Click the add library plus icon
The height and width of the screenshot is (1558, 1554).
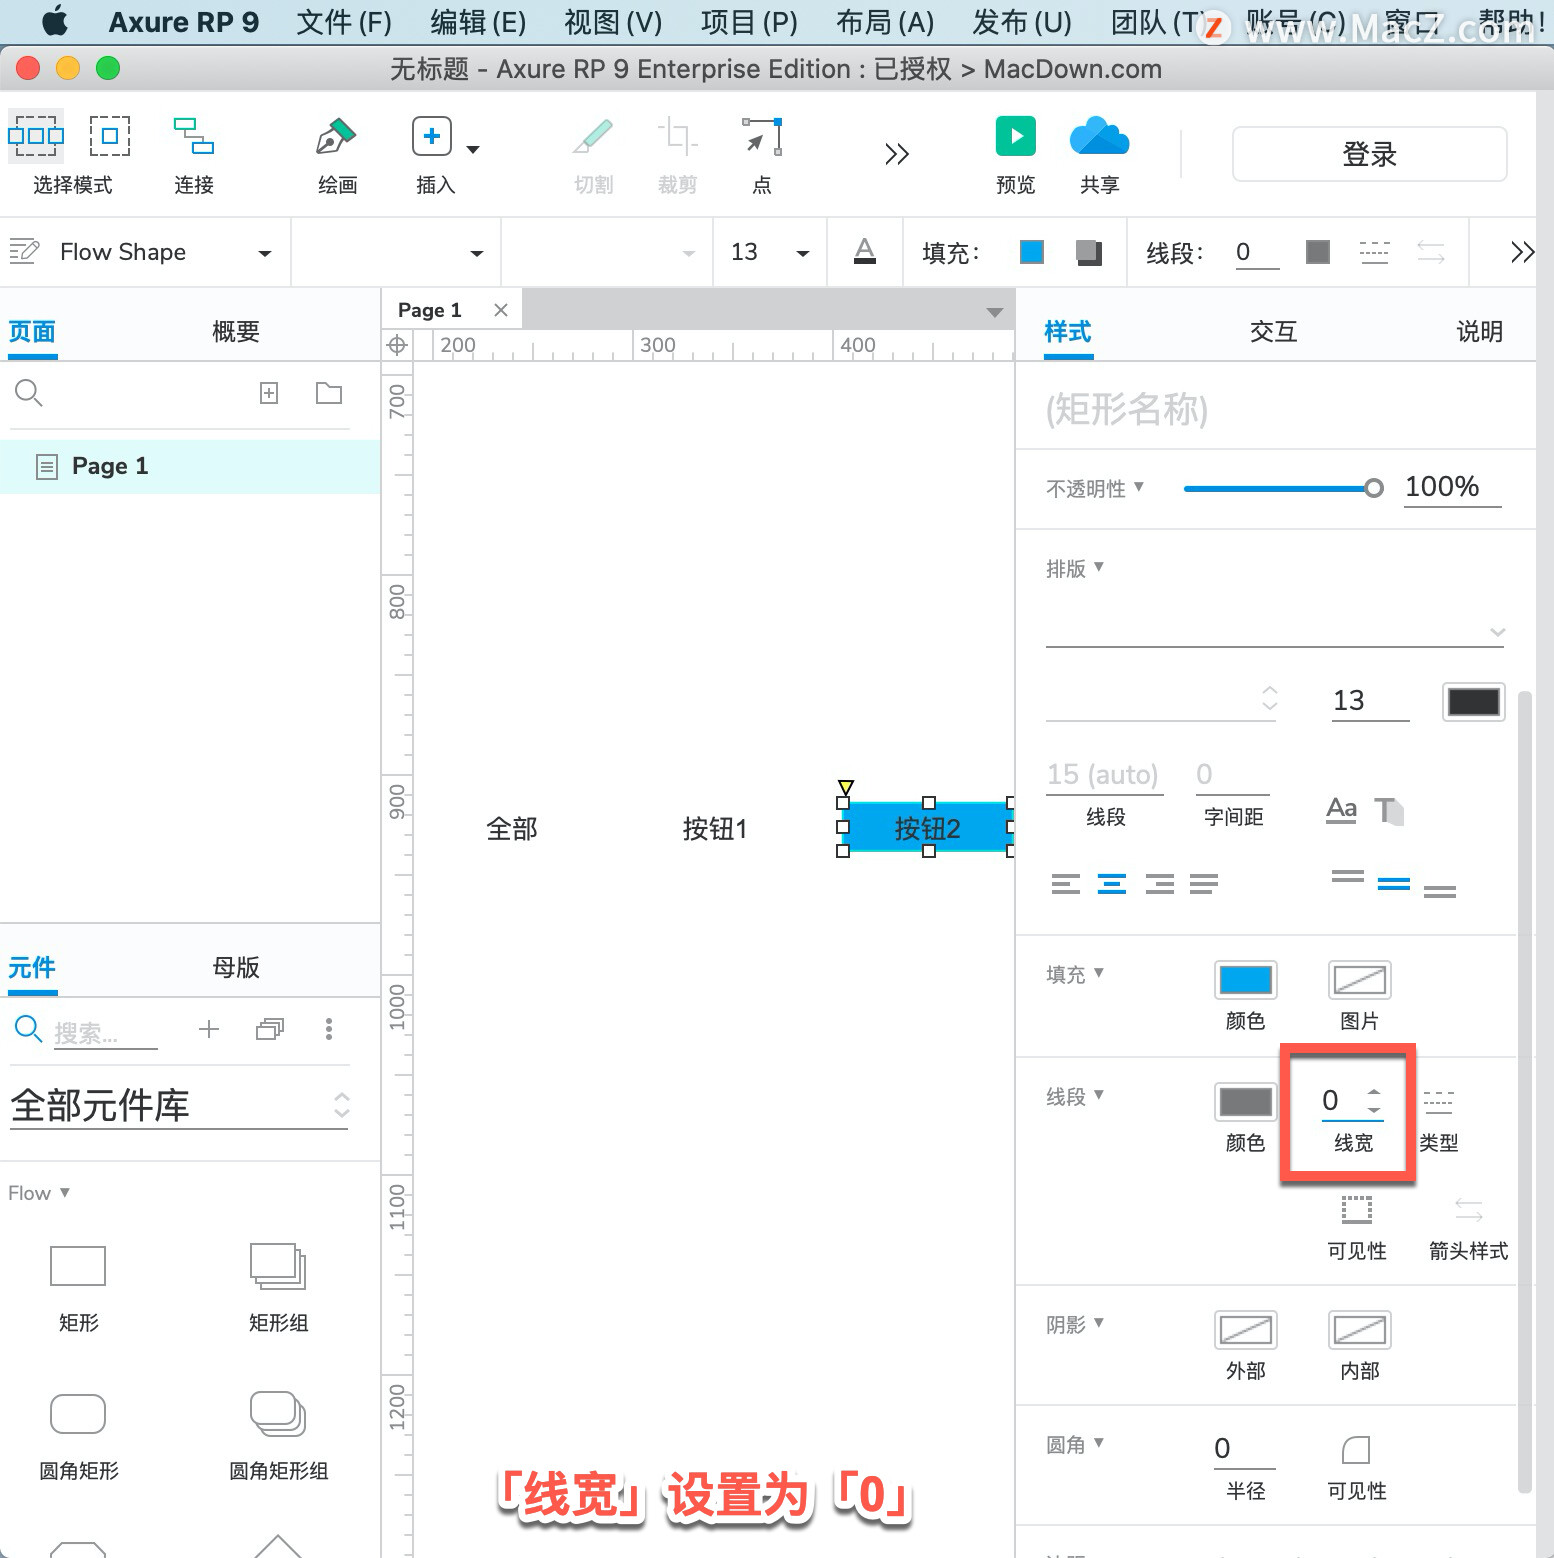209,1029
